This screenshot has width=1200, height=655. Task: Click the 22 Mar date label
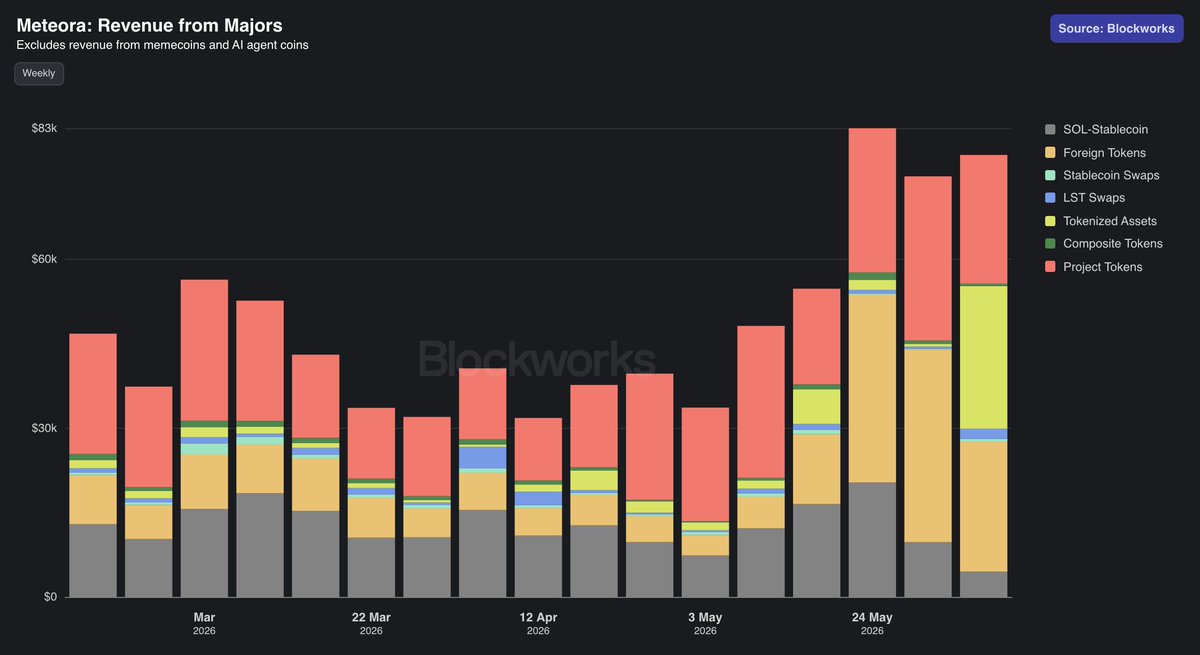(x=371, y=618)
